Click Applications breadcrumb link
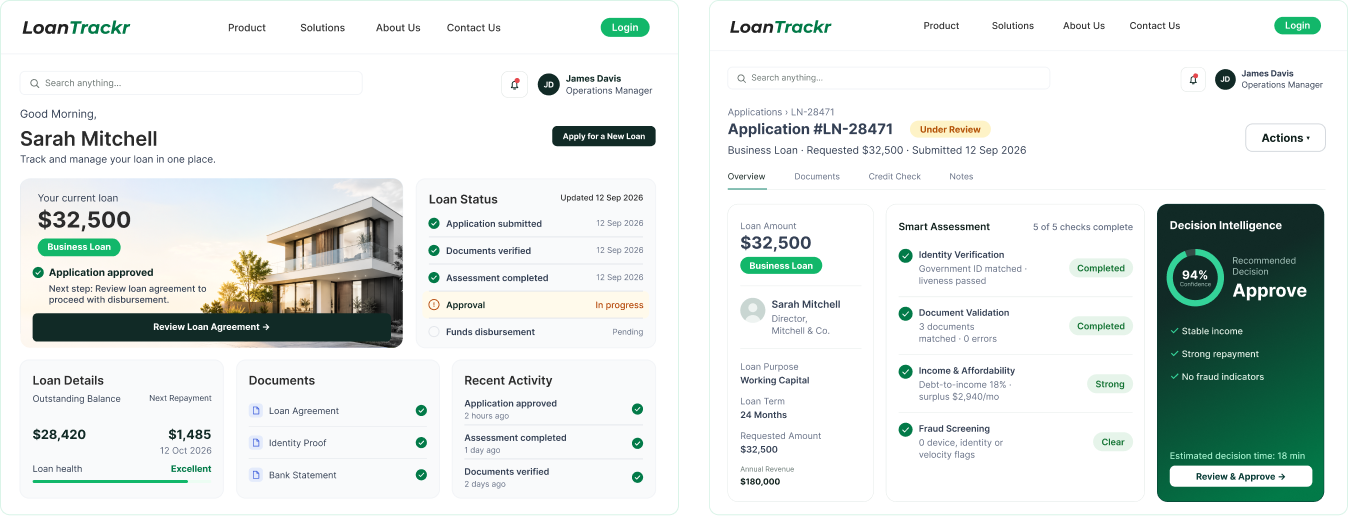Viewport: 1348px width, 516px height. [755, 112]
